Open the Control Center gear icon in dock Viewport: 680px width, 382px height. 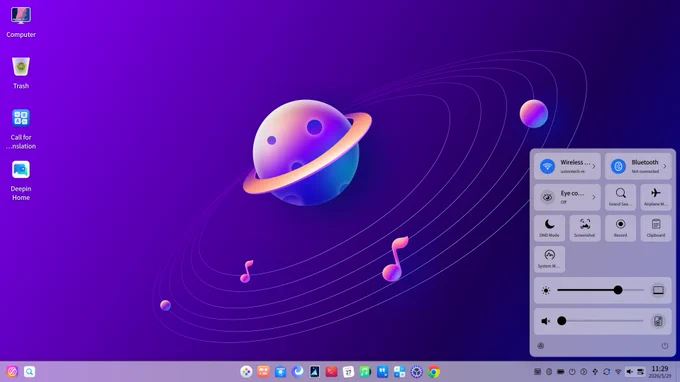pyautogui.click(x=416, y=372)
